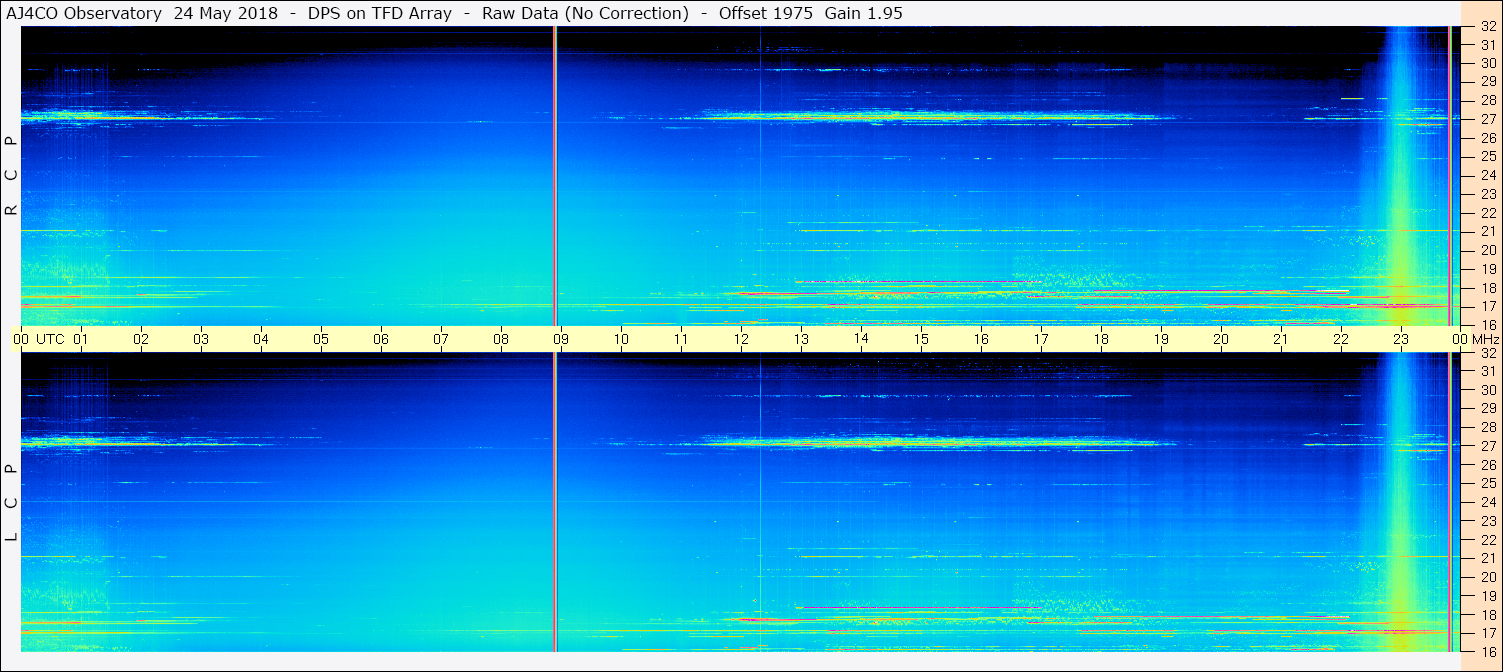Click the 18 MHz label on LCP scale

coord(1488,614)
